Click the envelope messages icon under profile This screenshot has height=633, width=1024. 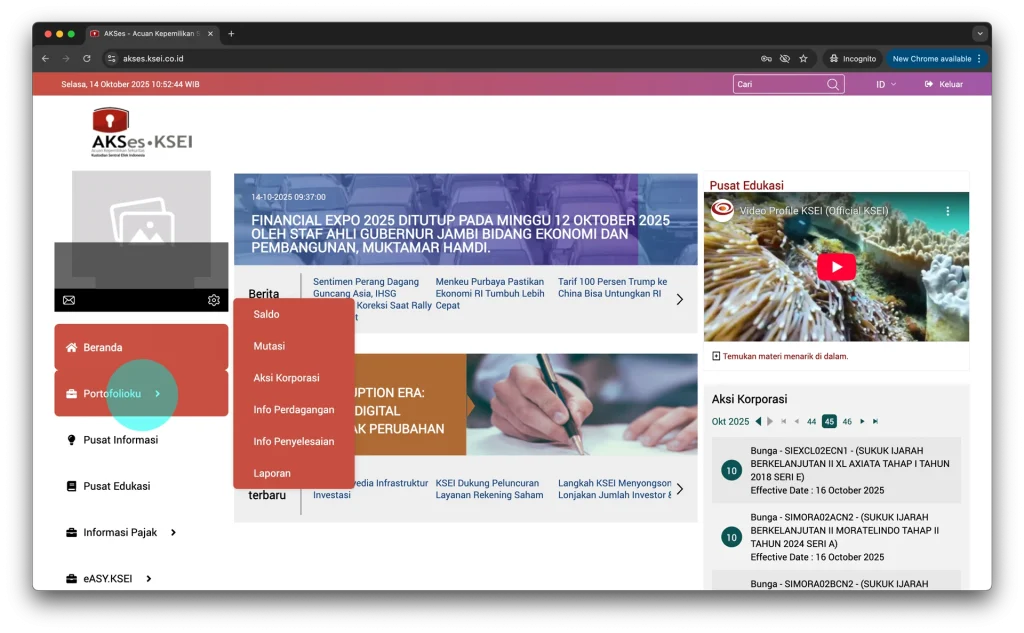click(x=69, y=300)
